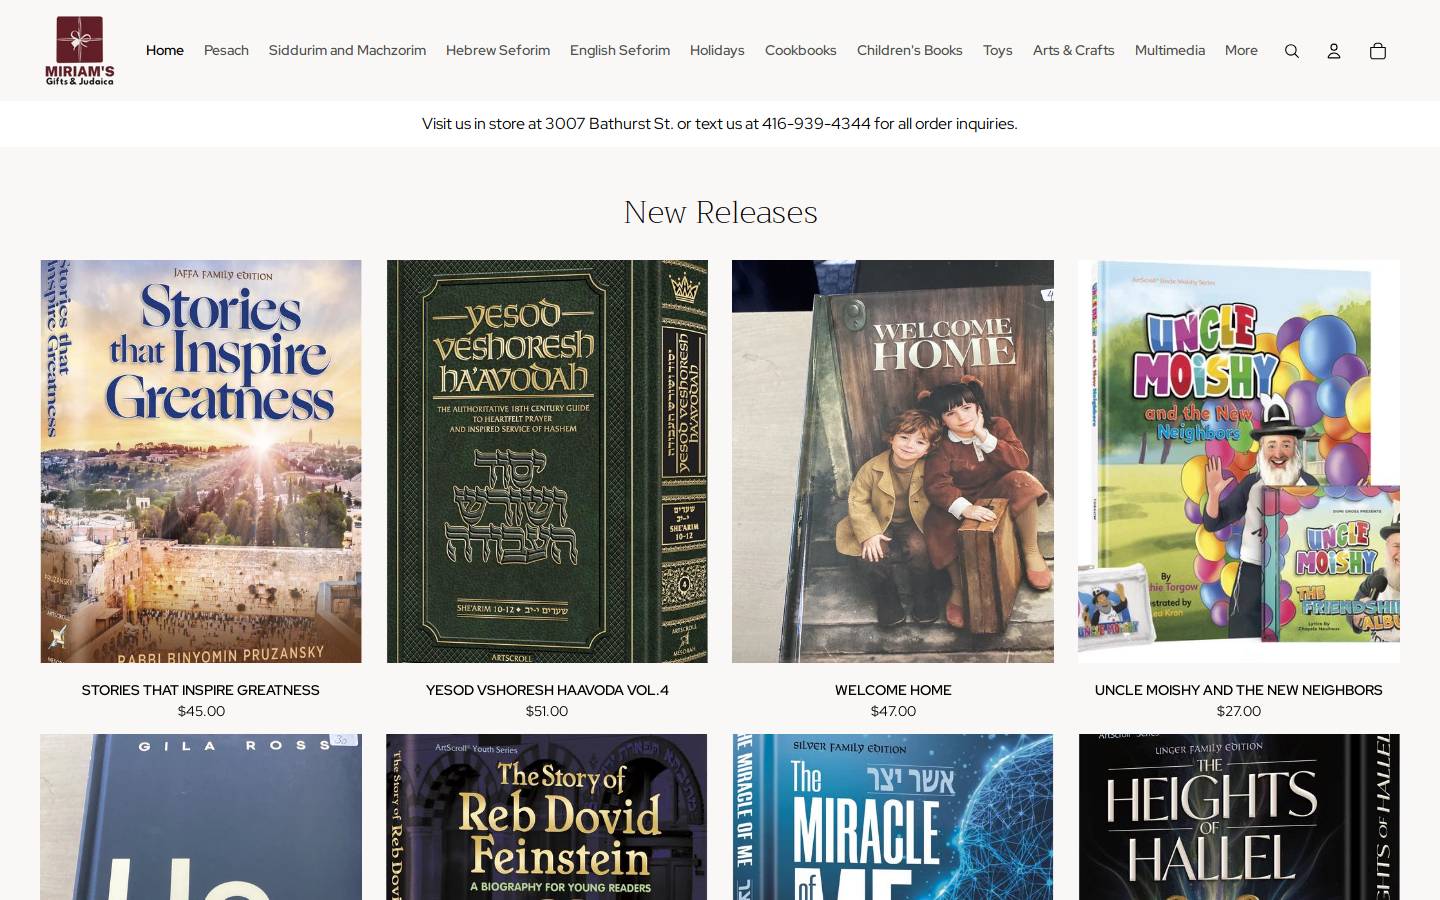The width and height of the screenshot is (1440, 900).
Task: Open Stories That Inspire Greatness title link
Action: pos(201,690)
